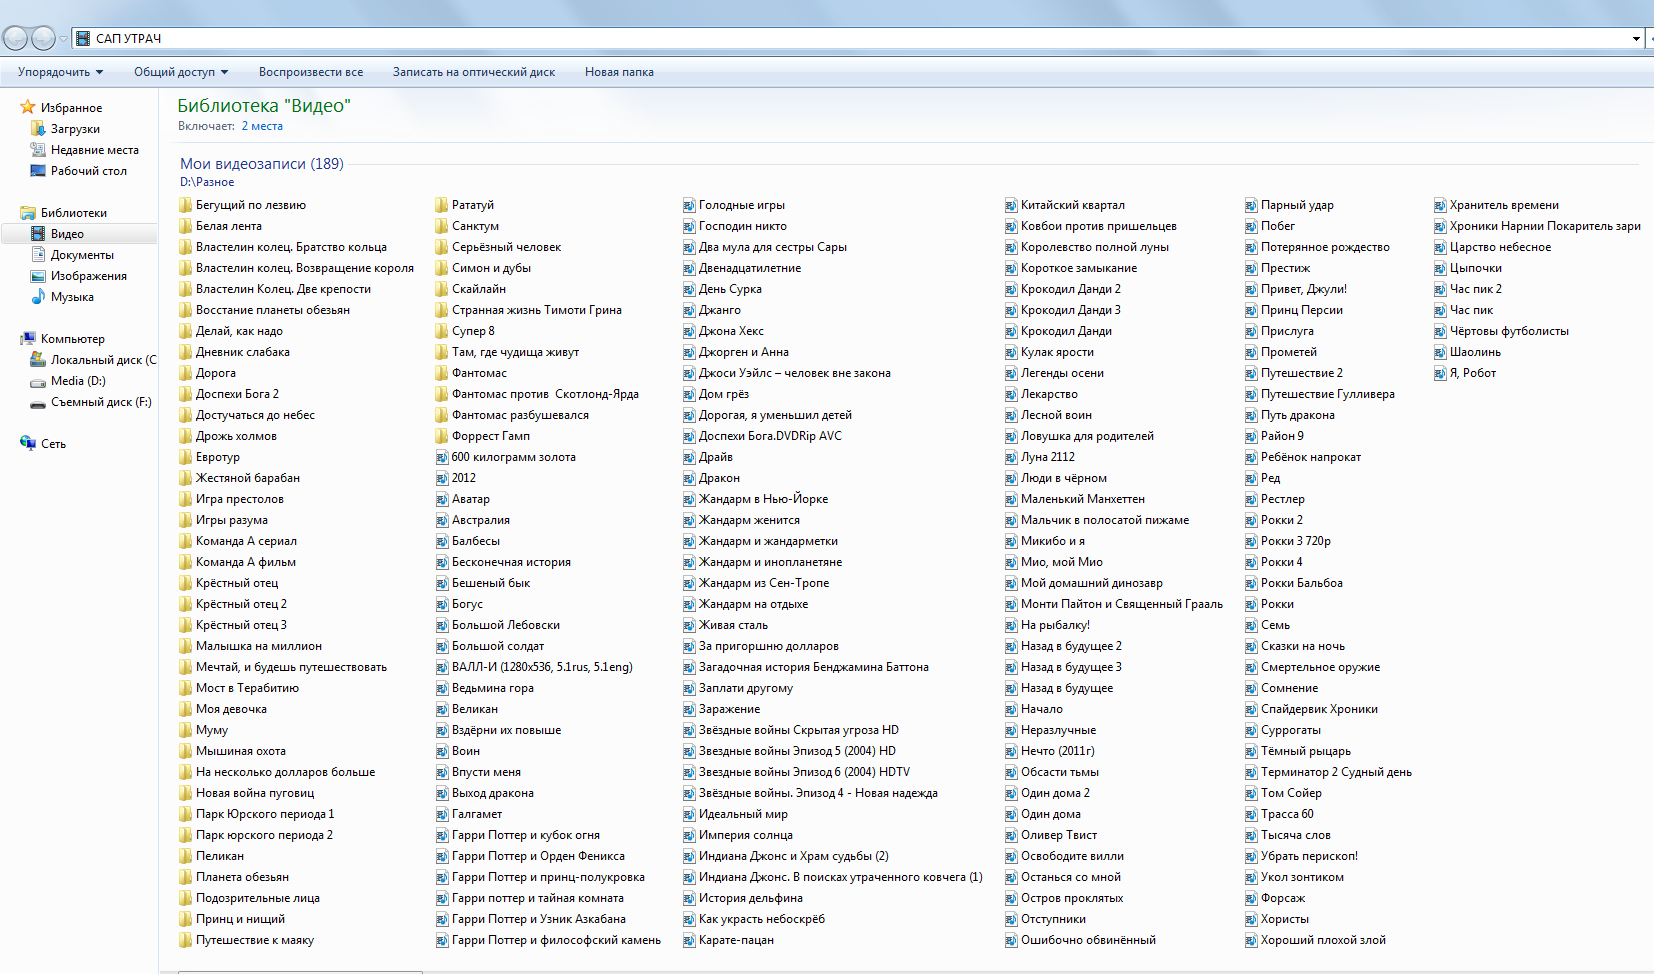The width and height of the screenshot is (1654, 974).
Task: Select file named Терминатор 2 Судный день
Action: tap(1336, 772)
